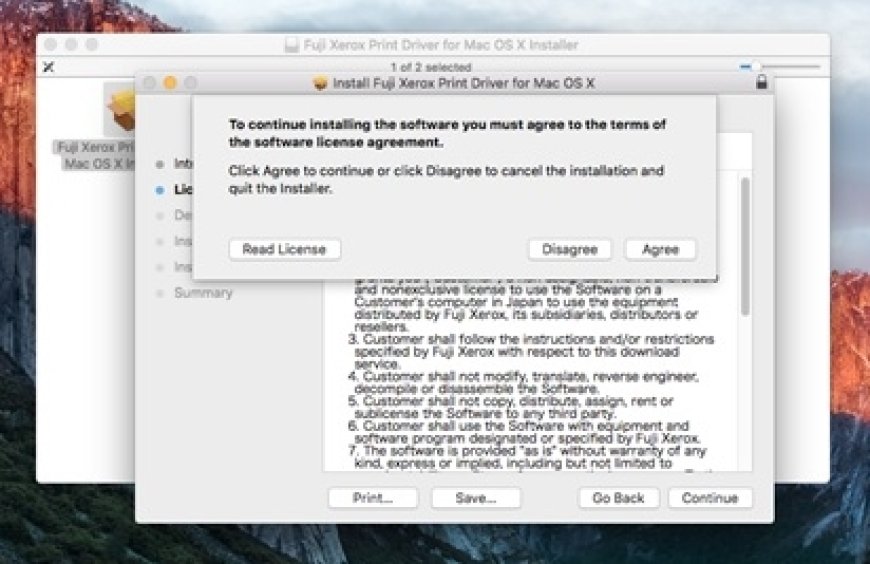
Task: Print the license agreement
Action: (373, 498)
